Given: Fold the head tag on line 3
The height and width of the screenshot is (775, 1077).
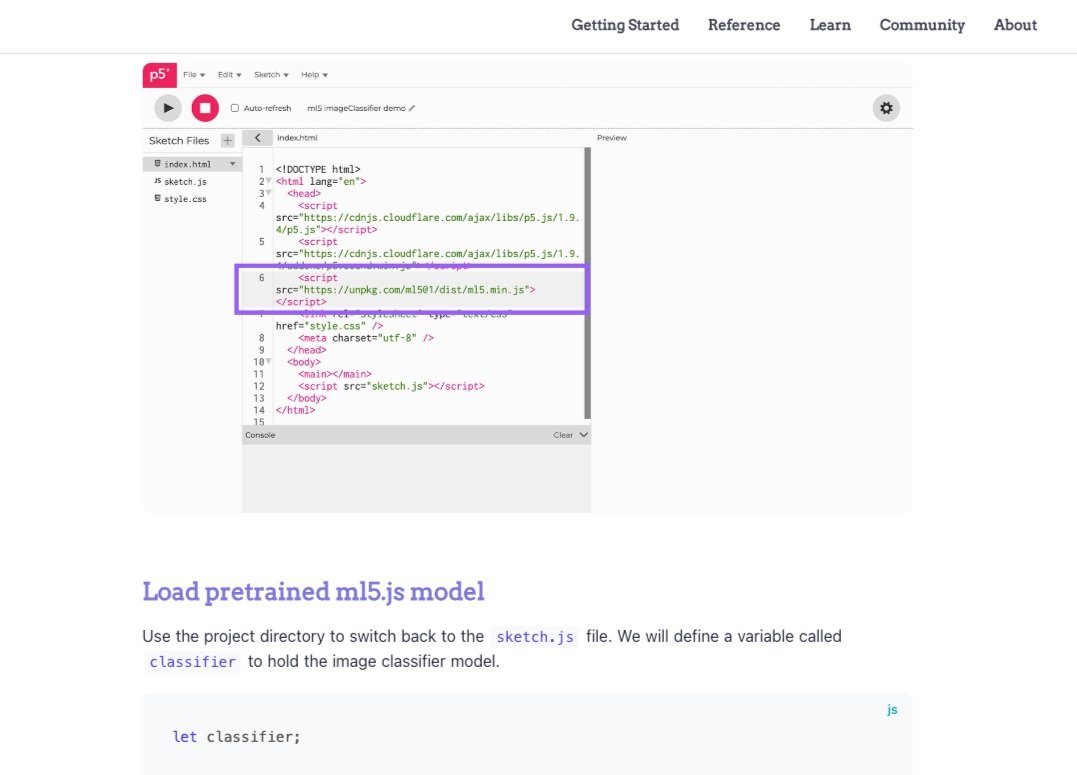Looking at the screenshot, I should pyautogui.click(x=269, y=193).
